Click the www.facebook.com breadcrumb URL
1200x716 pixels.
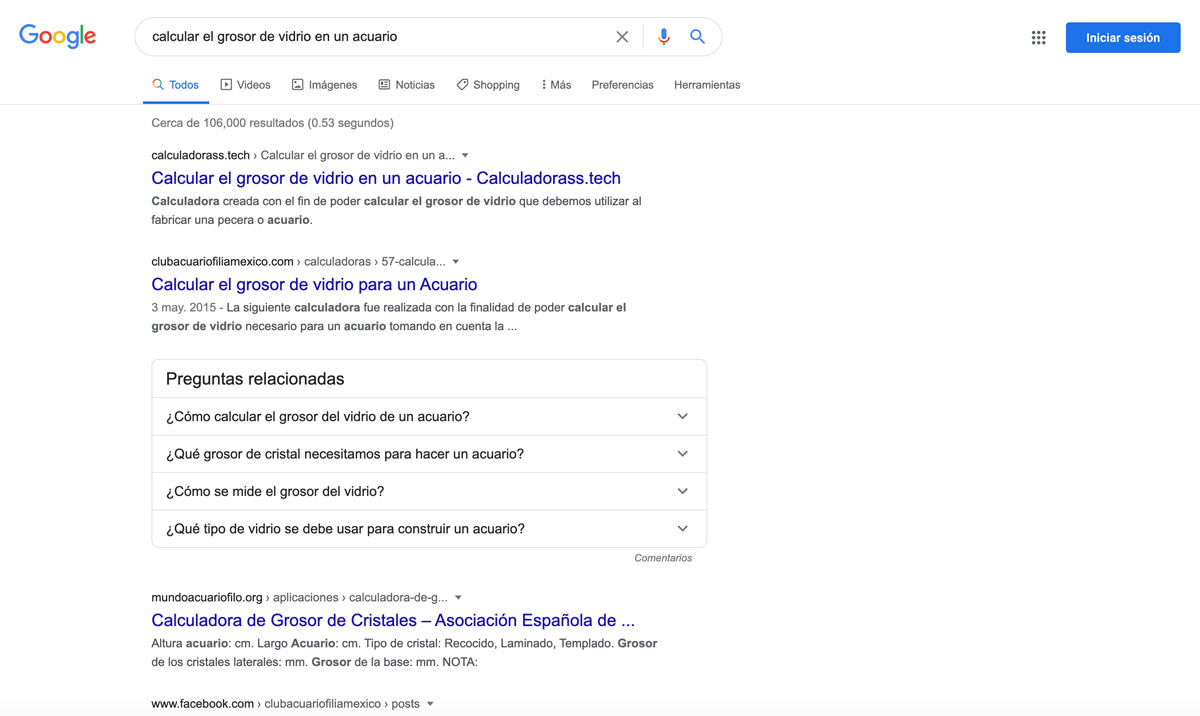[286, 703]
